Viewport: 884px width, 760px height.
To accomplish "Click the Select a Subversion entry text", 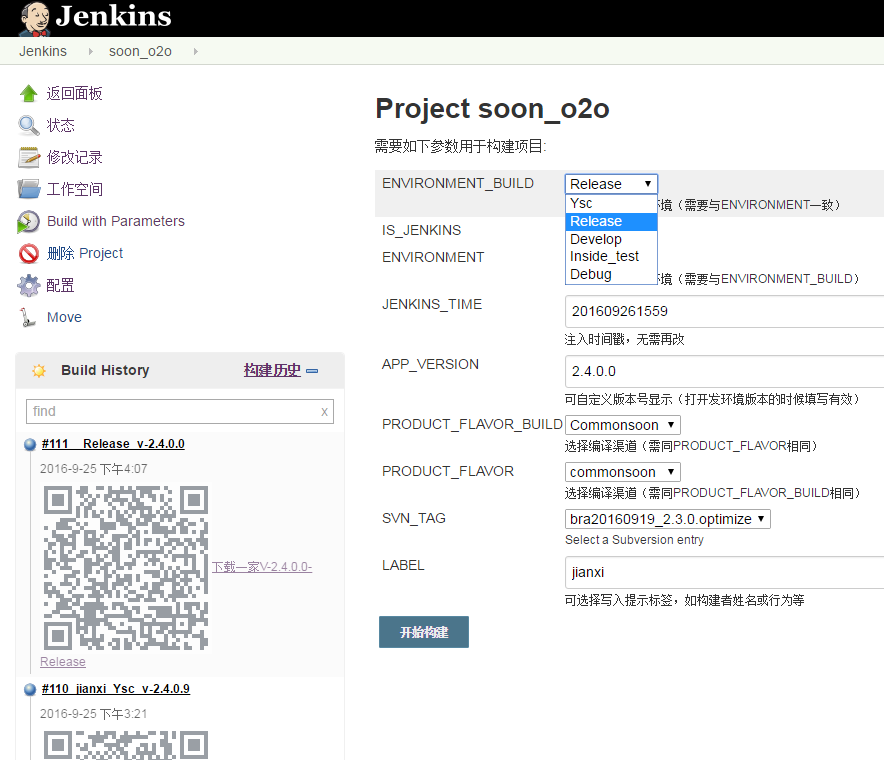I will [x=634, y=540].
